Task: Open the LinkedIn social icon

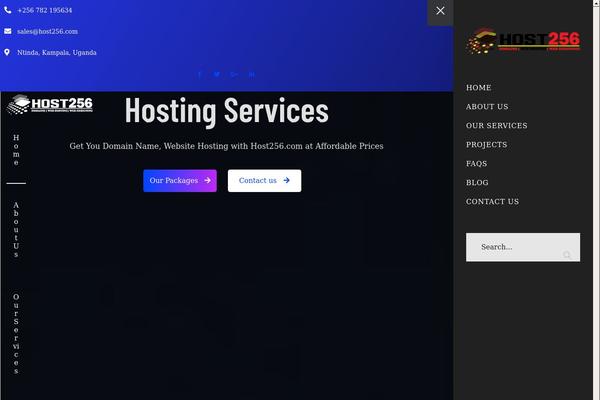Action: [x=251, y=74]
